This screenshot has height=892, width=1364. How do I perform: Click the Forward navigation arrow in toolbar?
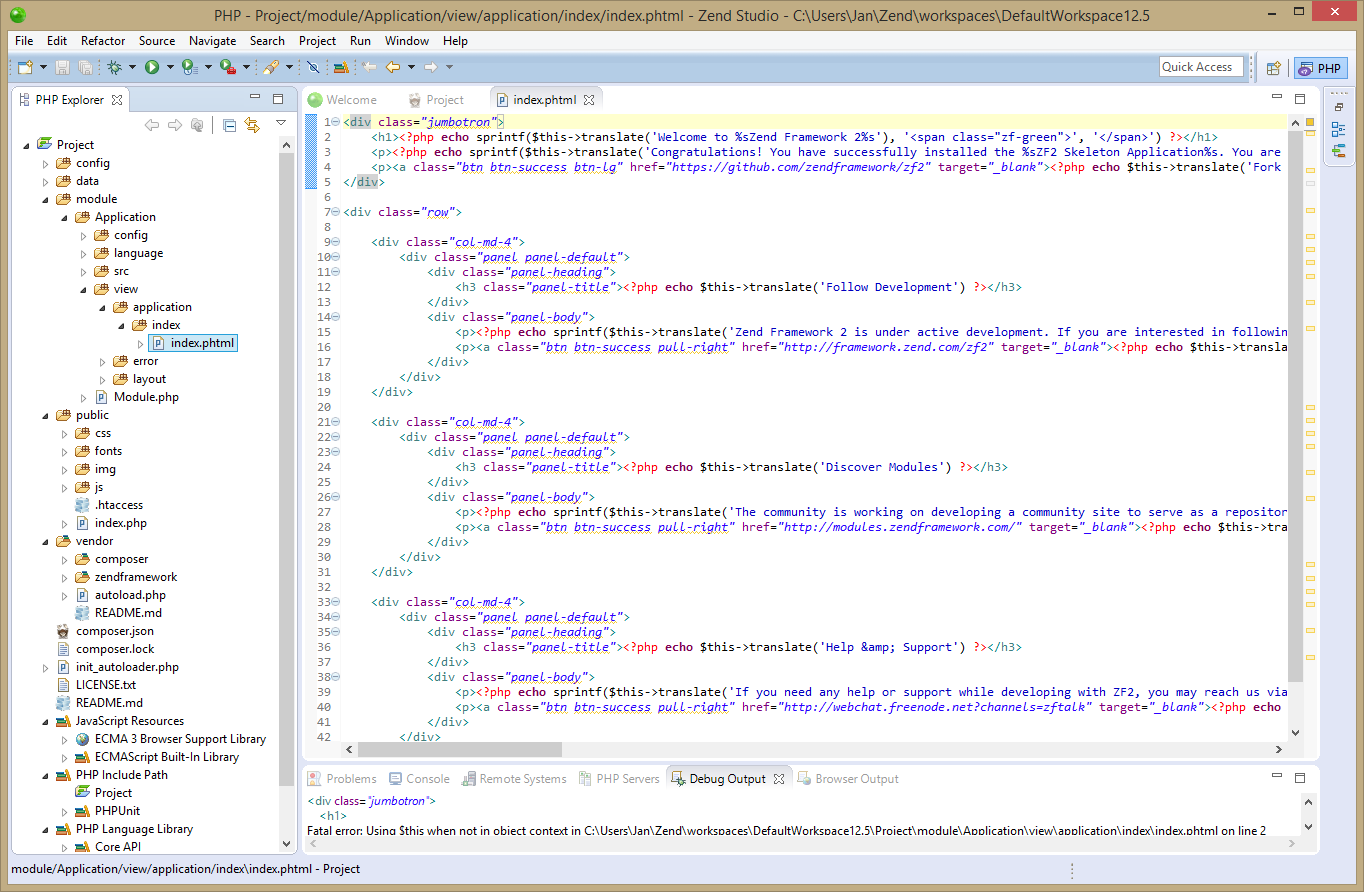tap(431, 67)
